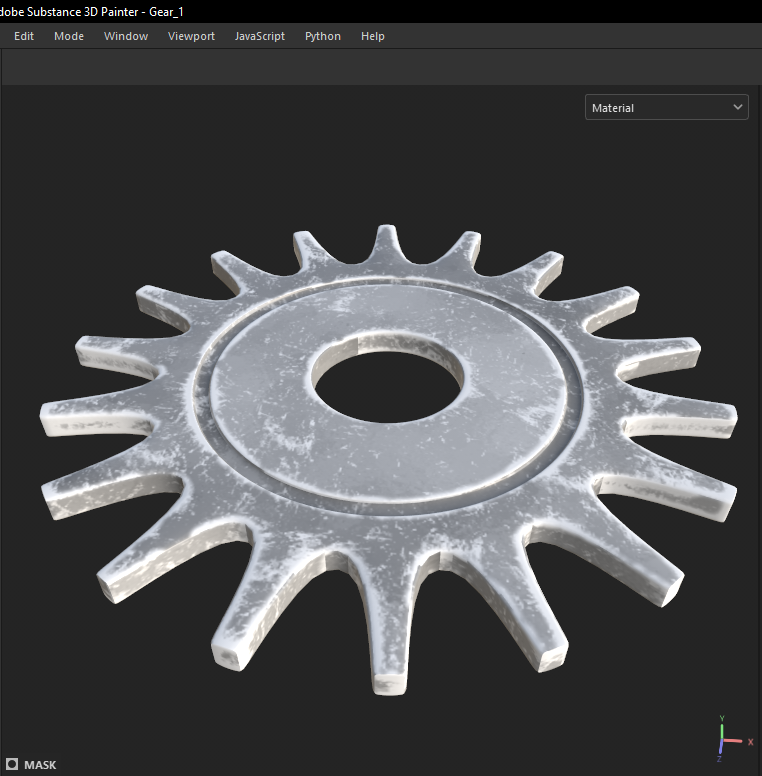The image size is (762, 776).
Task: Open the Help menu
Action: [x=373, y=36]
